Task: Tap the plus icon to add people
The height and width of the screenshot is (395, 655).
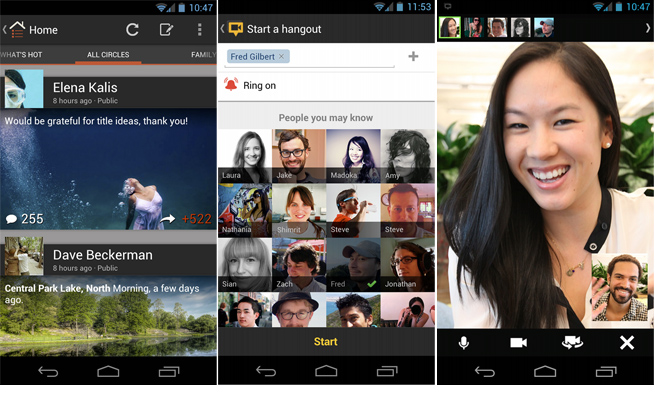Action: click(413, 56)
